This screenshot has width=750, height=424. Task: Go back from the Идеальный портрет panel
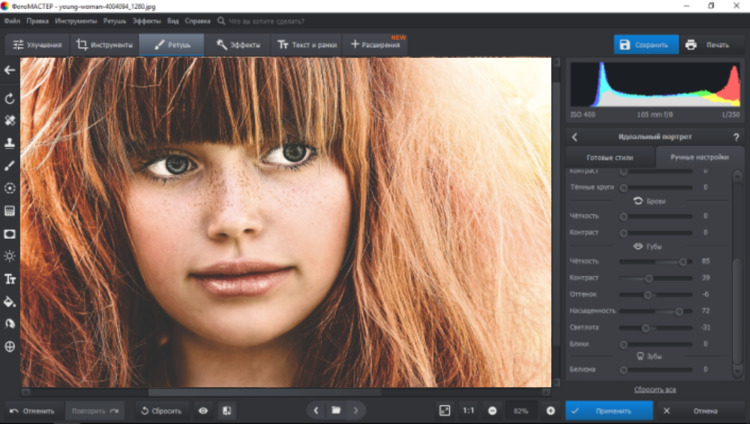point(575,137)
